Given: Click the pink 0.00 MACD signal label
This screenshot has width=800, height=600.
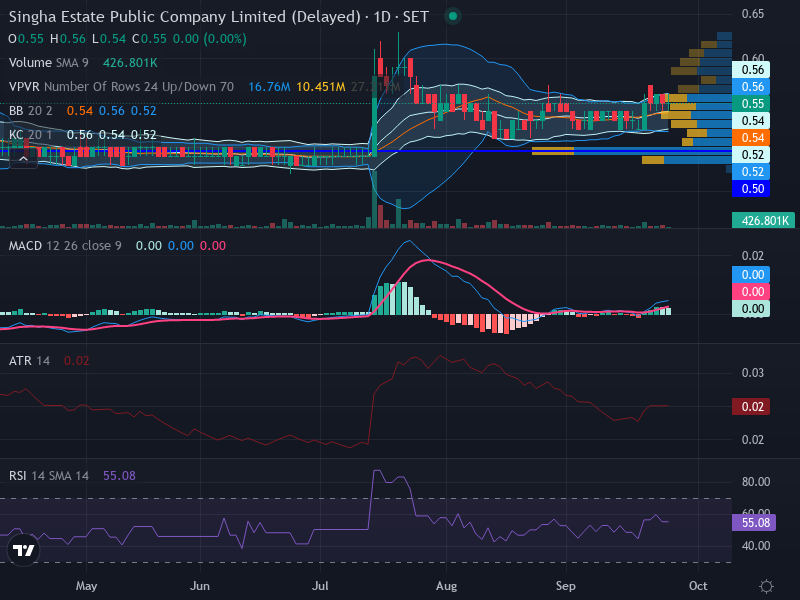Looking at the screenshot, I should [751, 291].
